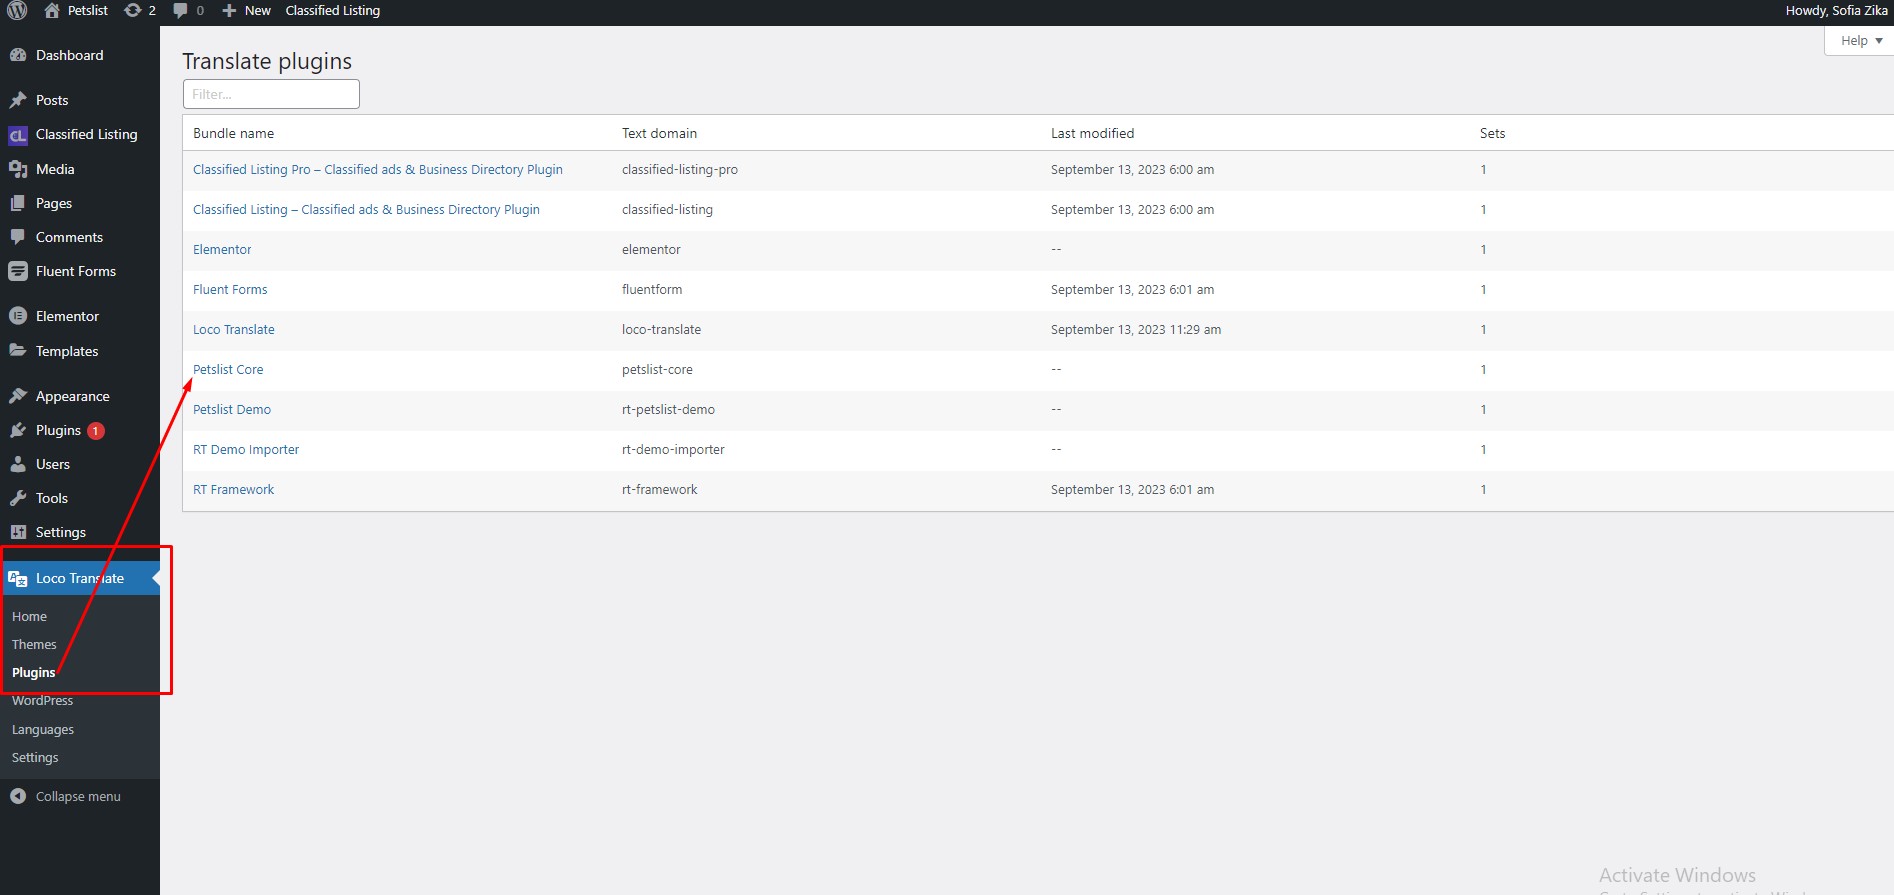Sort by the Last modified column header

(1092, 133)
